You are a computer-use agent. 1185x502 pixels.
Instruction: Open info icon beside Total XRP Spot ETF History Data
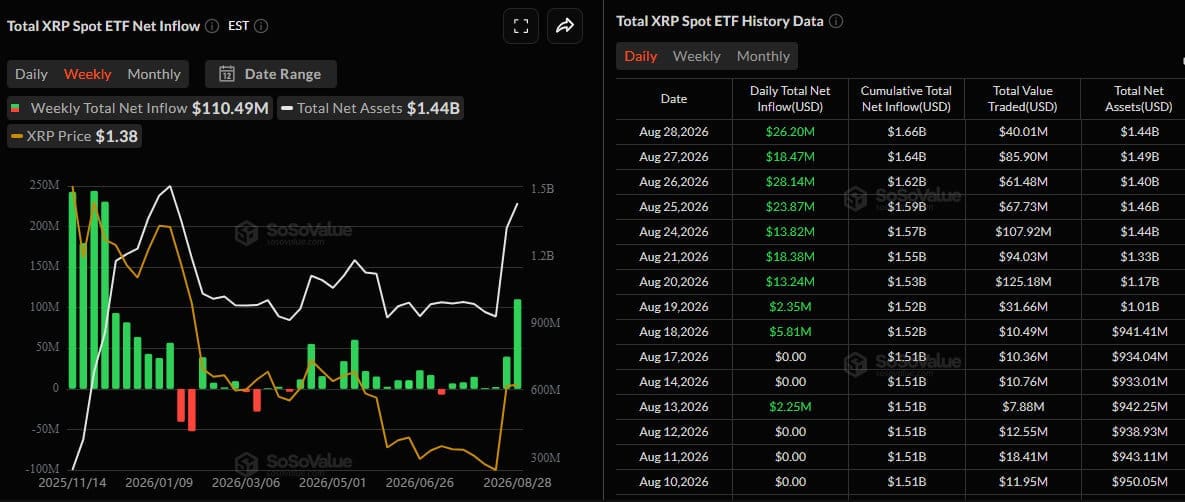(x=836, y=21)
